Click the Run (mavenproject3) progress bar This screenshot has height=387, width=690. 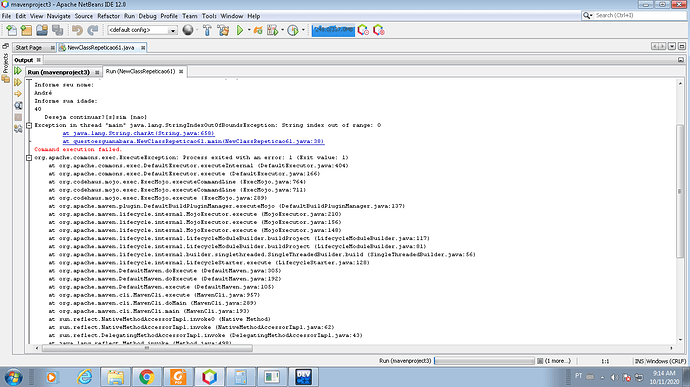click(x=484, y=361)
